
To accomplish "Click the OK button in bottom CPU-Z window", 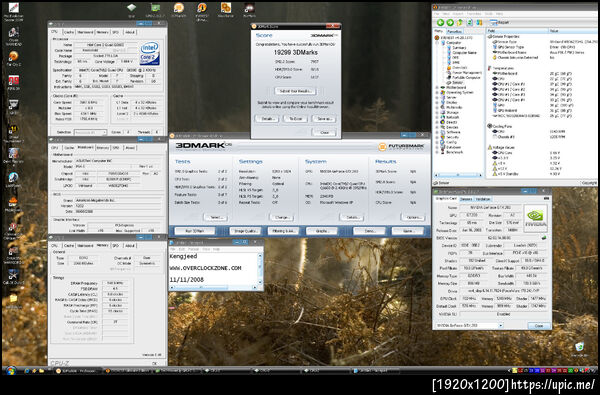I will 155,363.
